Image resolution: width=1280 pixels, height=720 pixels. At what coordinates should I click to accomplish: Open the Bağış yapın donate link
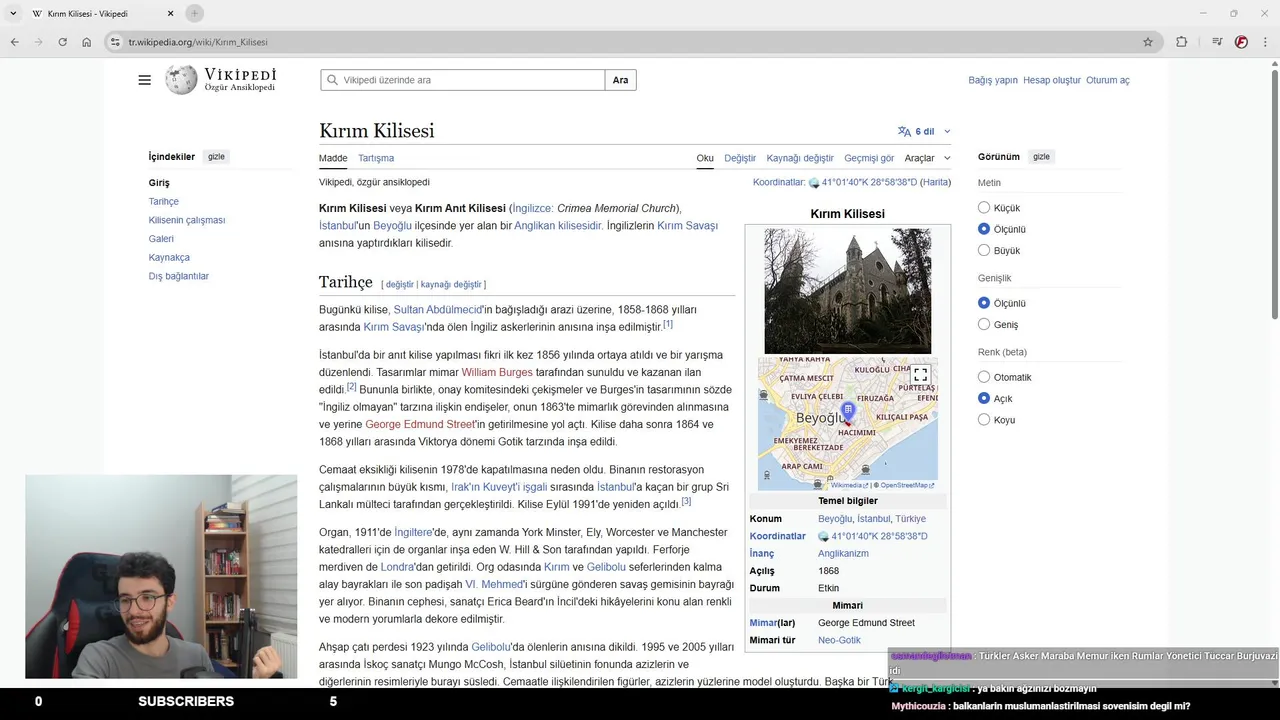click(993, 80)
